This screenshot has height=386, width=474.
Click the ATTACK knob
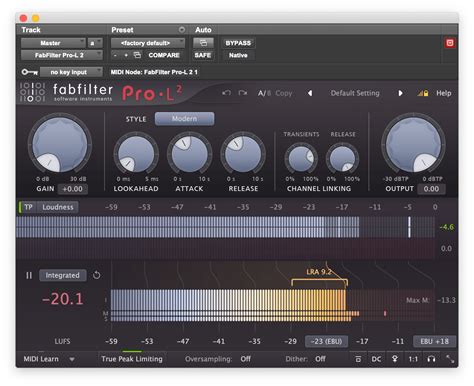pos(190,154)
